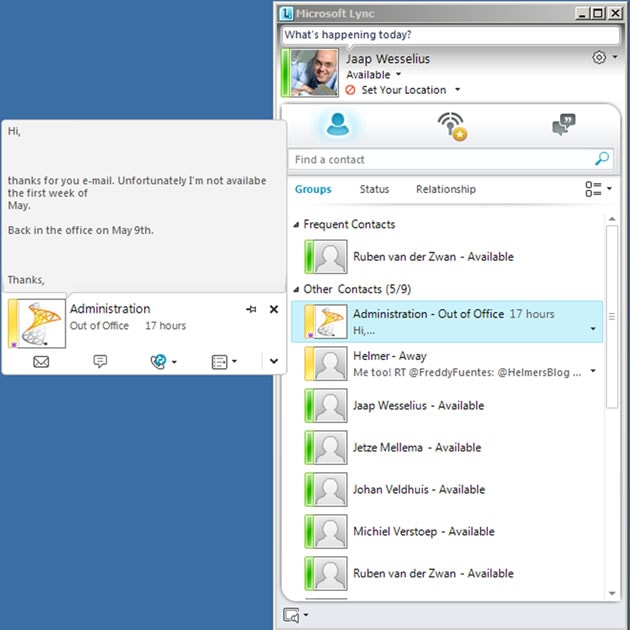Click the Find a contact field

pos(450,160)
